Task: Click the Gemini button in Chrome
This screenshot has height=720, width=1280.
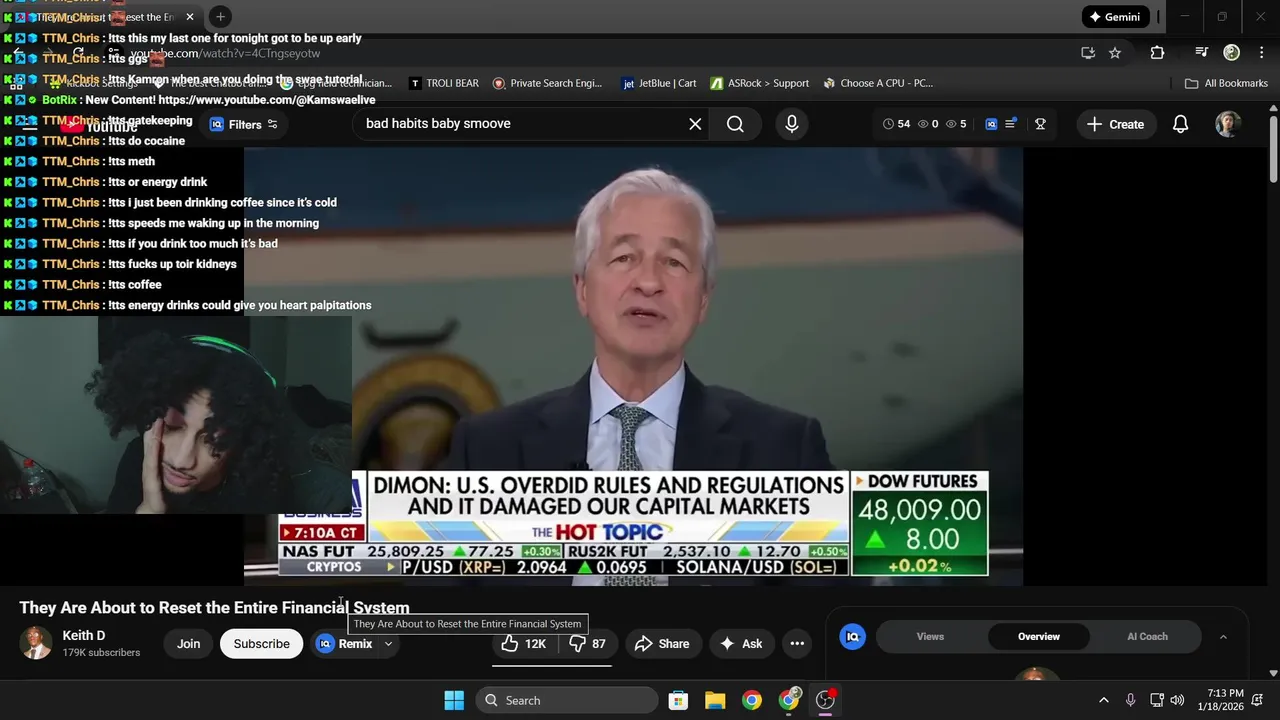Action: (x=1114, y=17)
